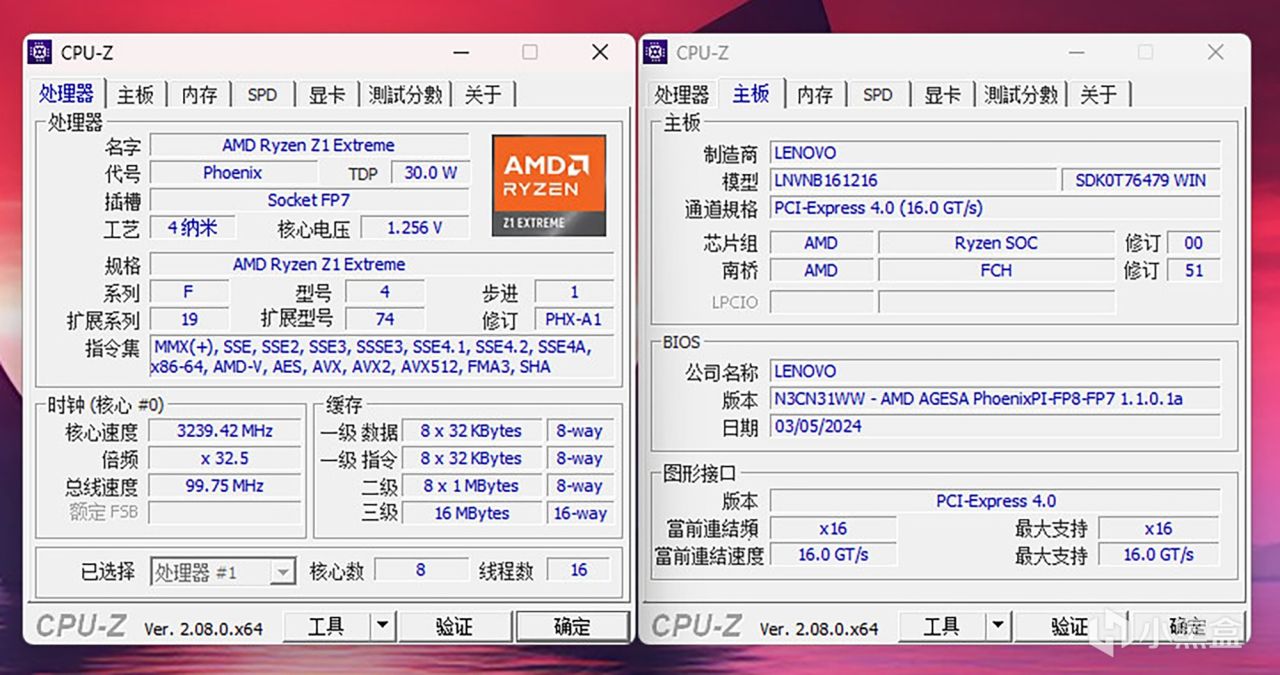Select the 处理器 tab in the right window
Image resolution: width=1280 pixels, height=675 pixels.
[681, 94]
